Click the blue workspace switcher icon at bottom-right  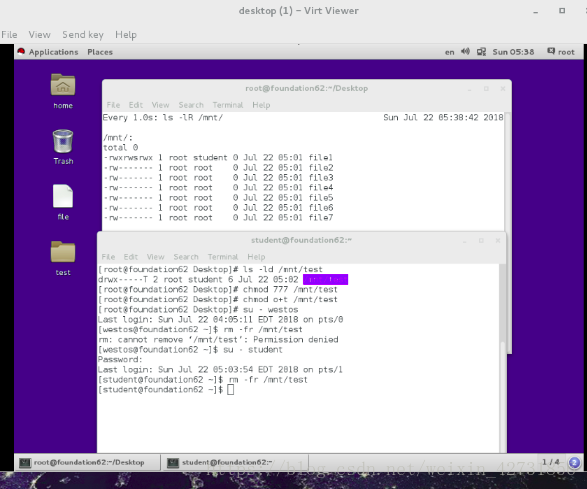[574, 463]
